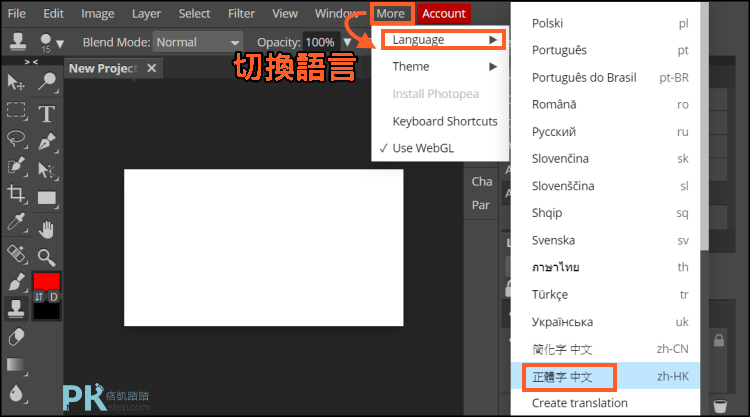Choose Slovenščina language
The width and height of the screenshot is (750, 417).
(606, 186)
